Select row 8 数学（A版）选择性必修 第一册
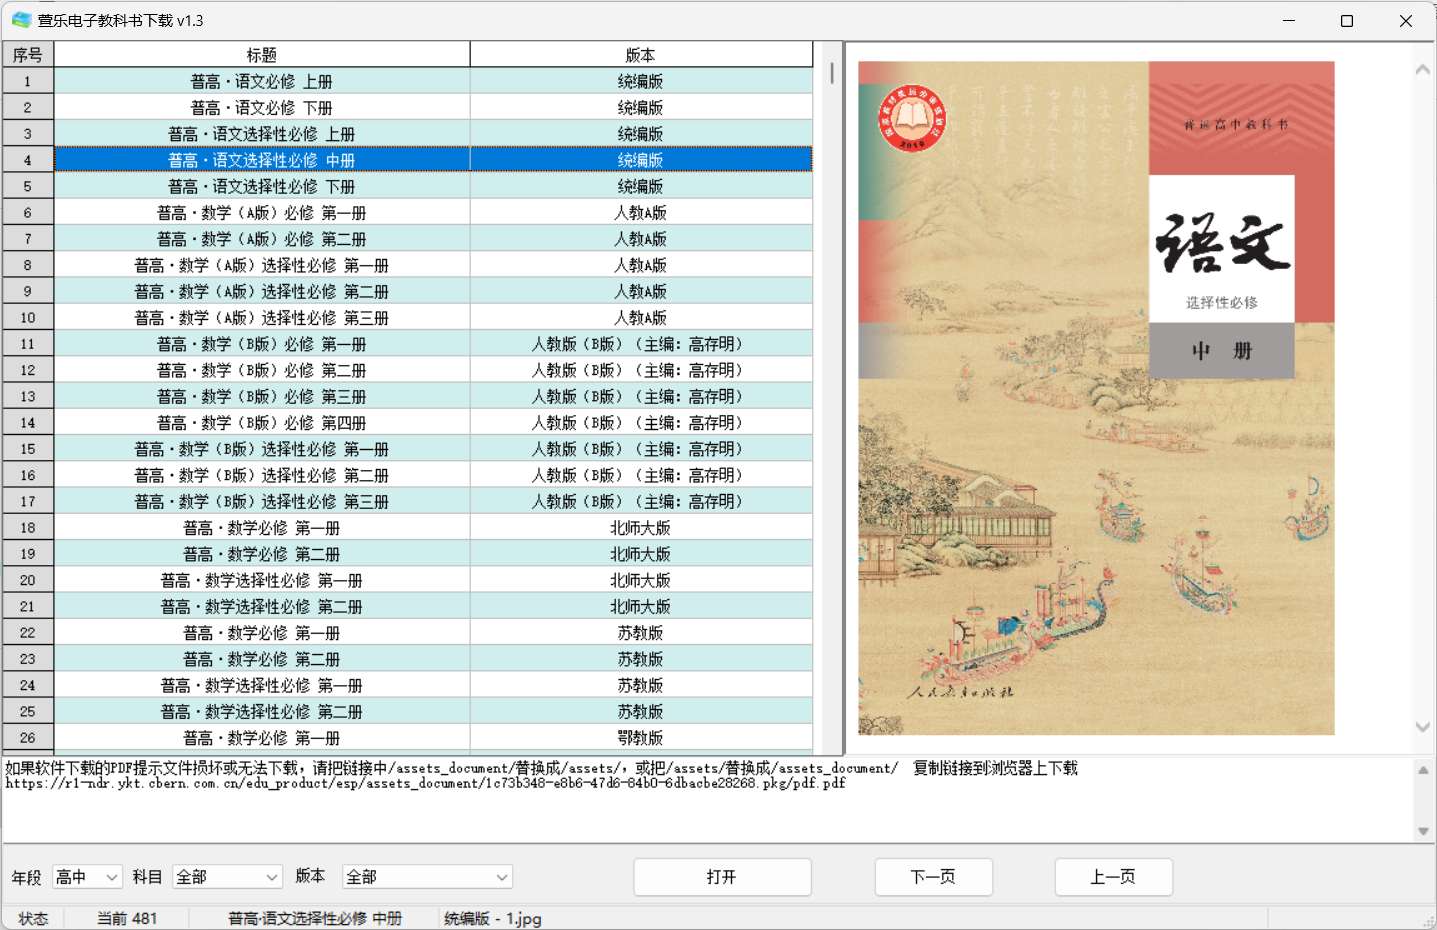Image resolution: width=1437 pixels, height=930 pixels. pyautogui.click(x=433, y=265)
